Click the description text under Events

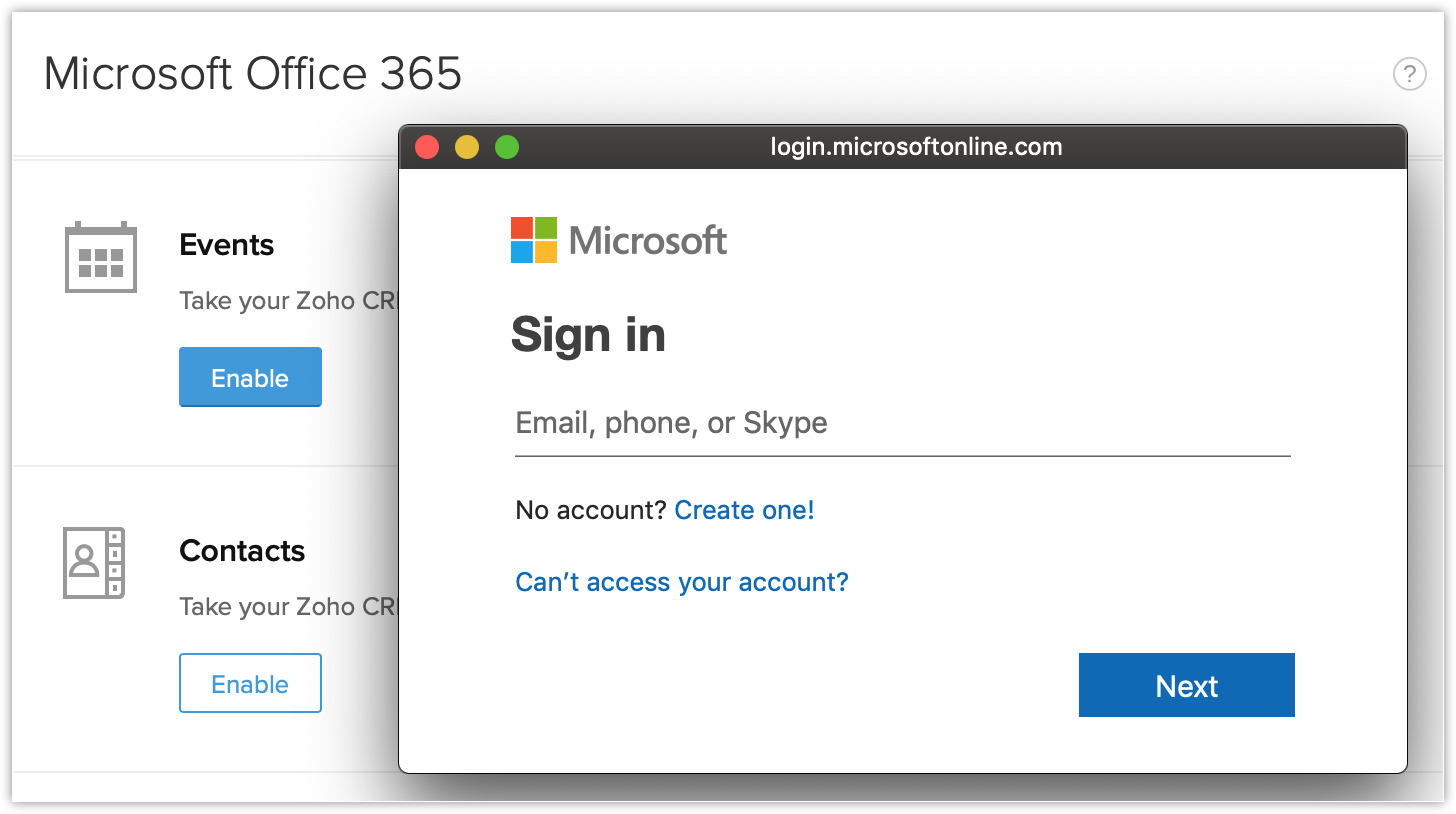pyautogui.click(x=288, y=301)
